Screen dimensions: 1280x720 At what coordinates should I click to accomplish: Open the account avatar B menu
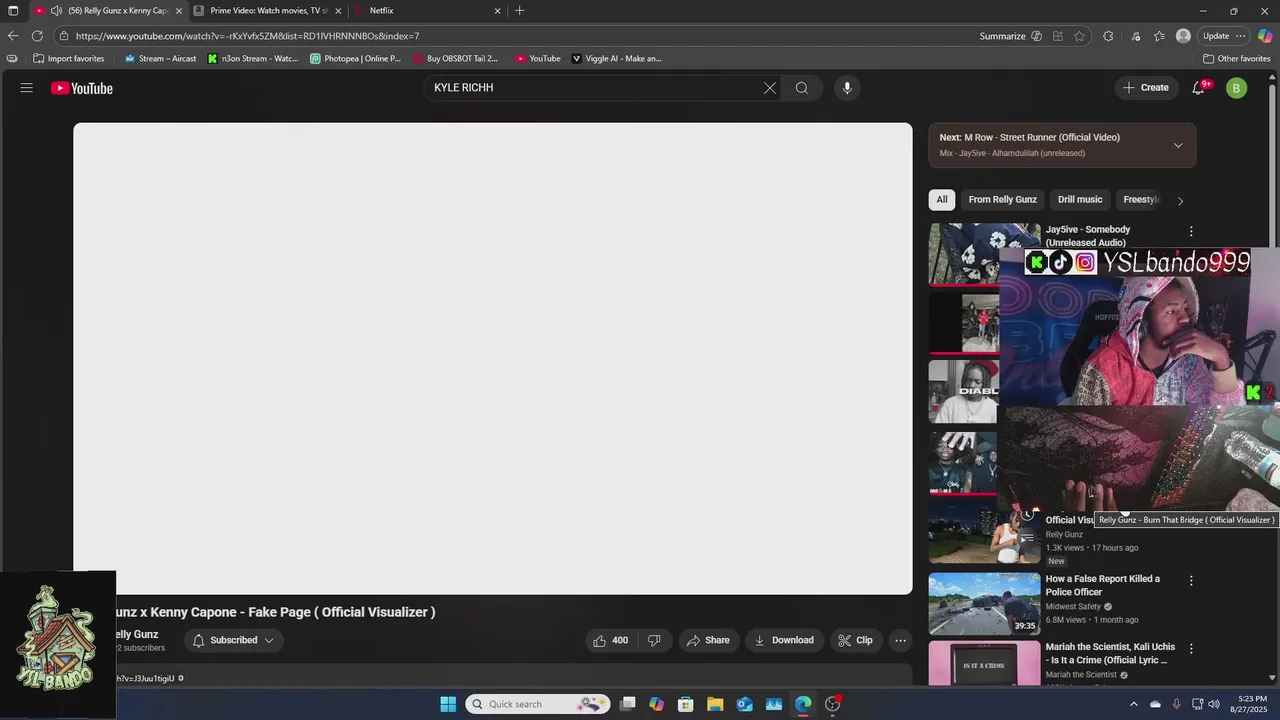coord(1237,88)
